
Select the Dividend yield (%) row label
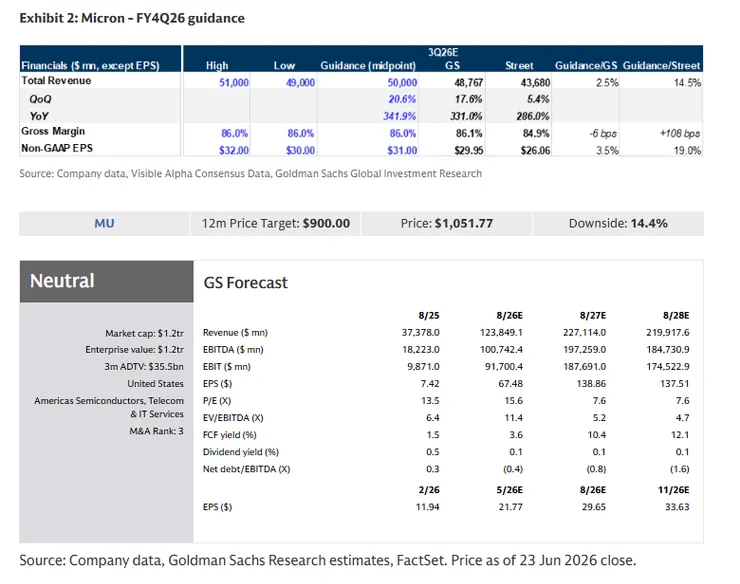pyautogui.click(x=241, y=452)
